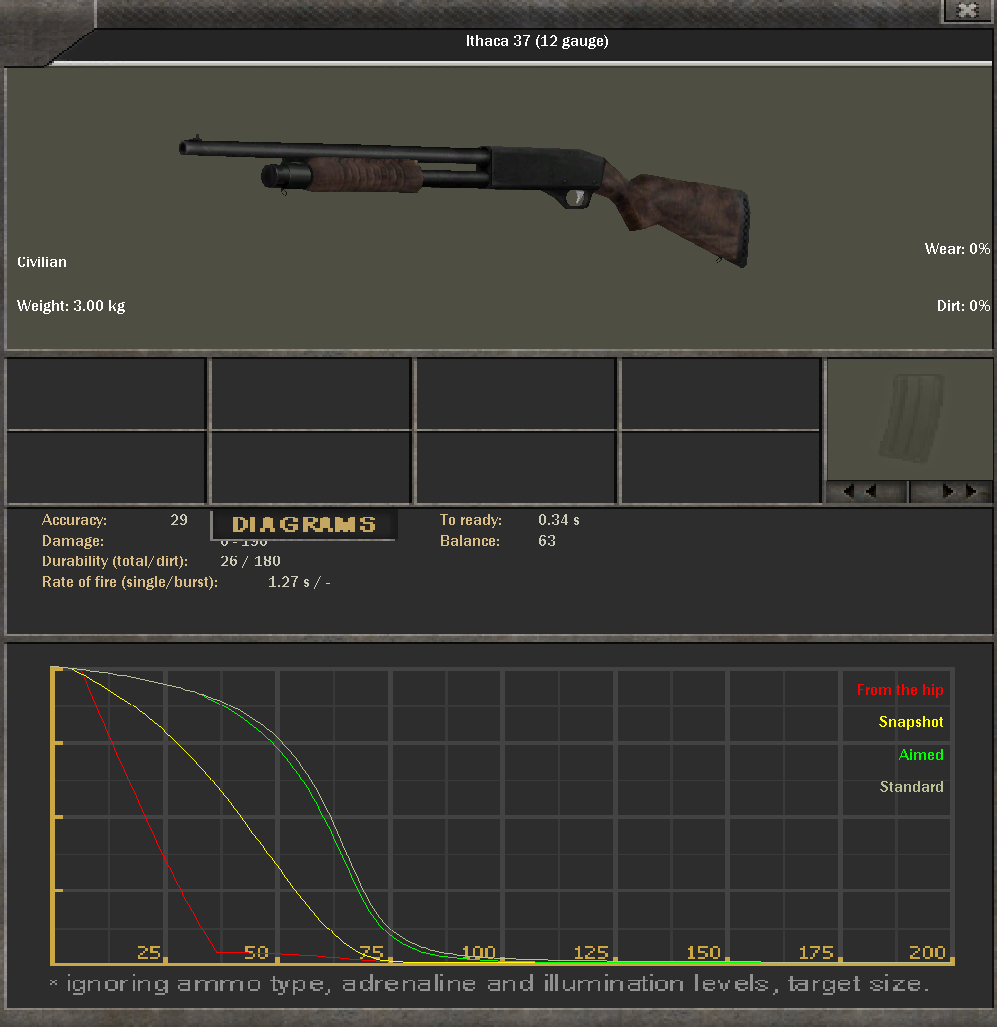Viewport: 997px width, 1027px height.
Task: Select first-row, first-column empty attachment slot
Action: coord(106,394)
